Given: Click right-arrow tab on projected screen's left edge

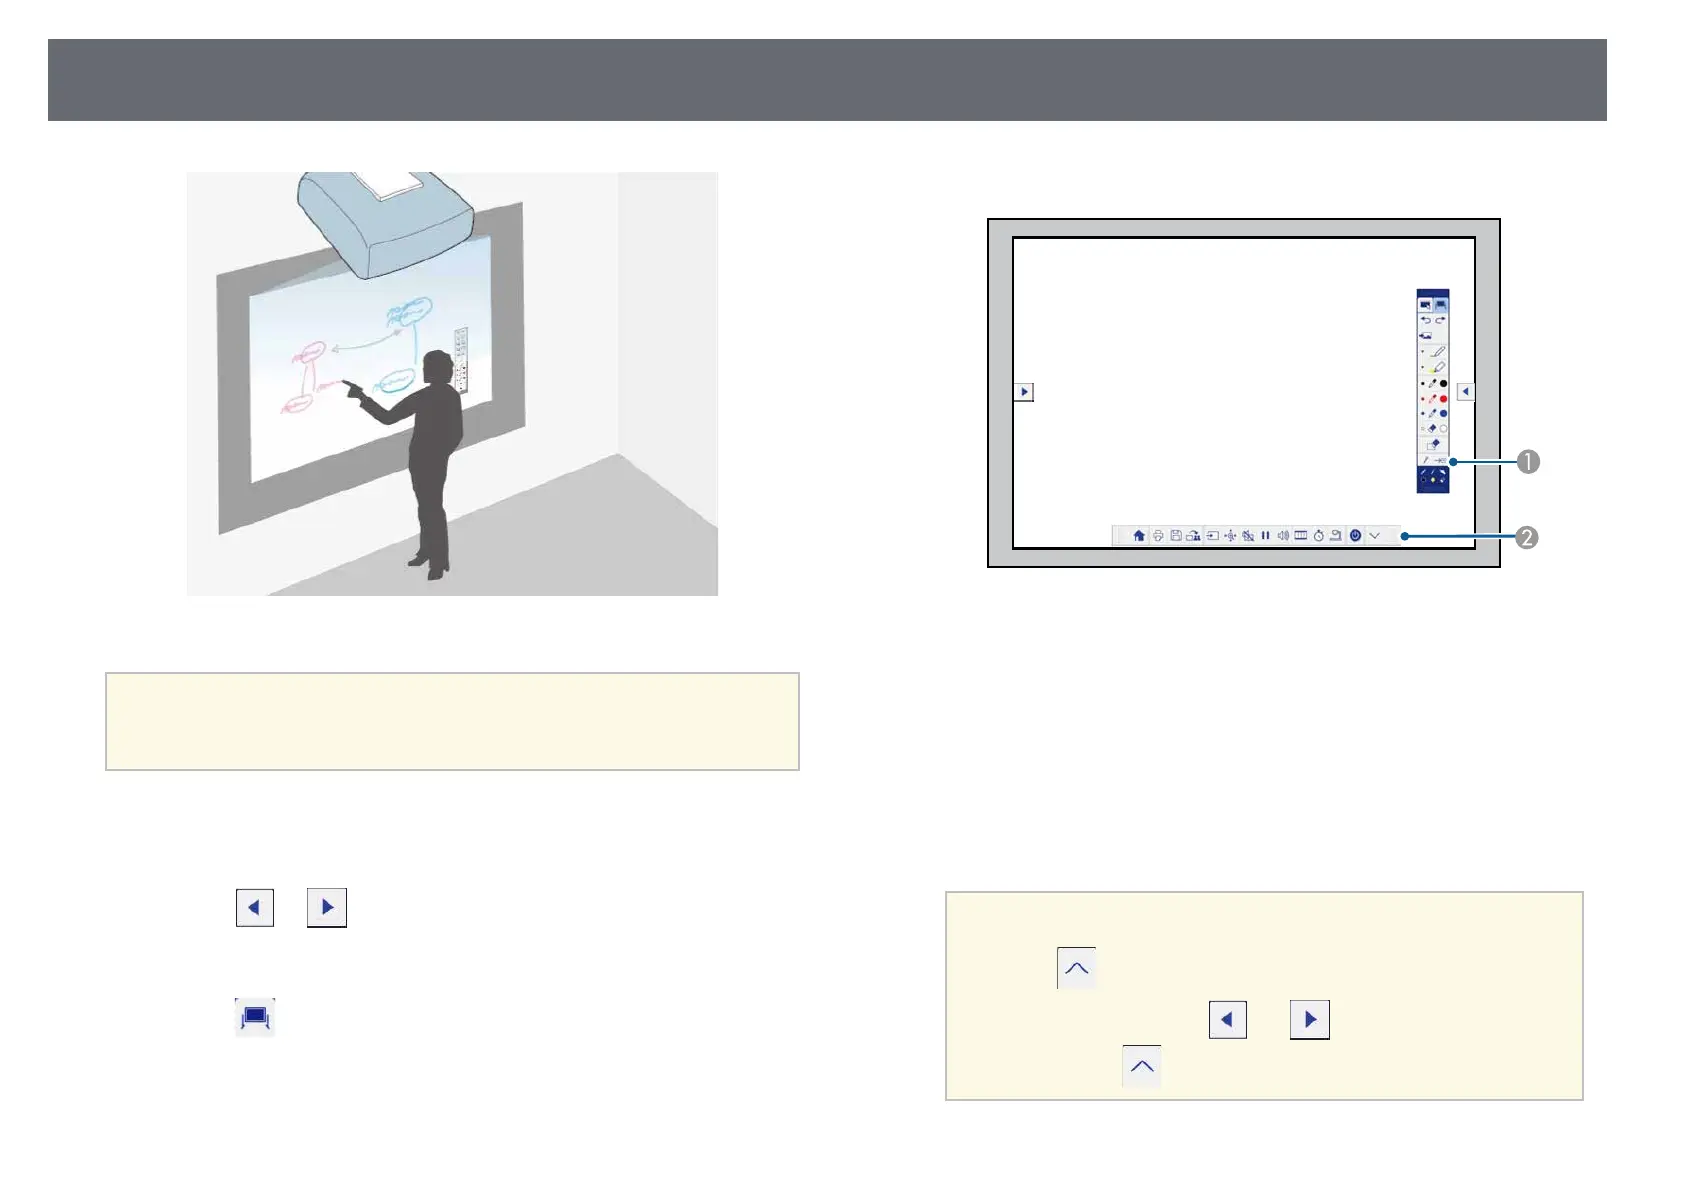Looking at the screenshot, I should [x=1023, y=392].
